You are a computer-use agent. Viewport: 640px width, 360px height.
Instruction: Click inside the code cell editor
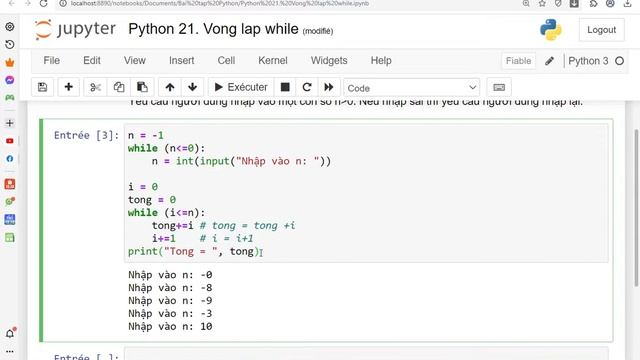(x=366, y=193)
